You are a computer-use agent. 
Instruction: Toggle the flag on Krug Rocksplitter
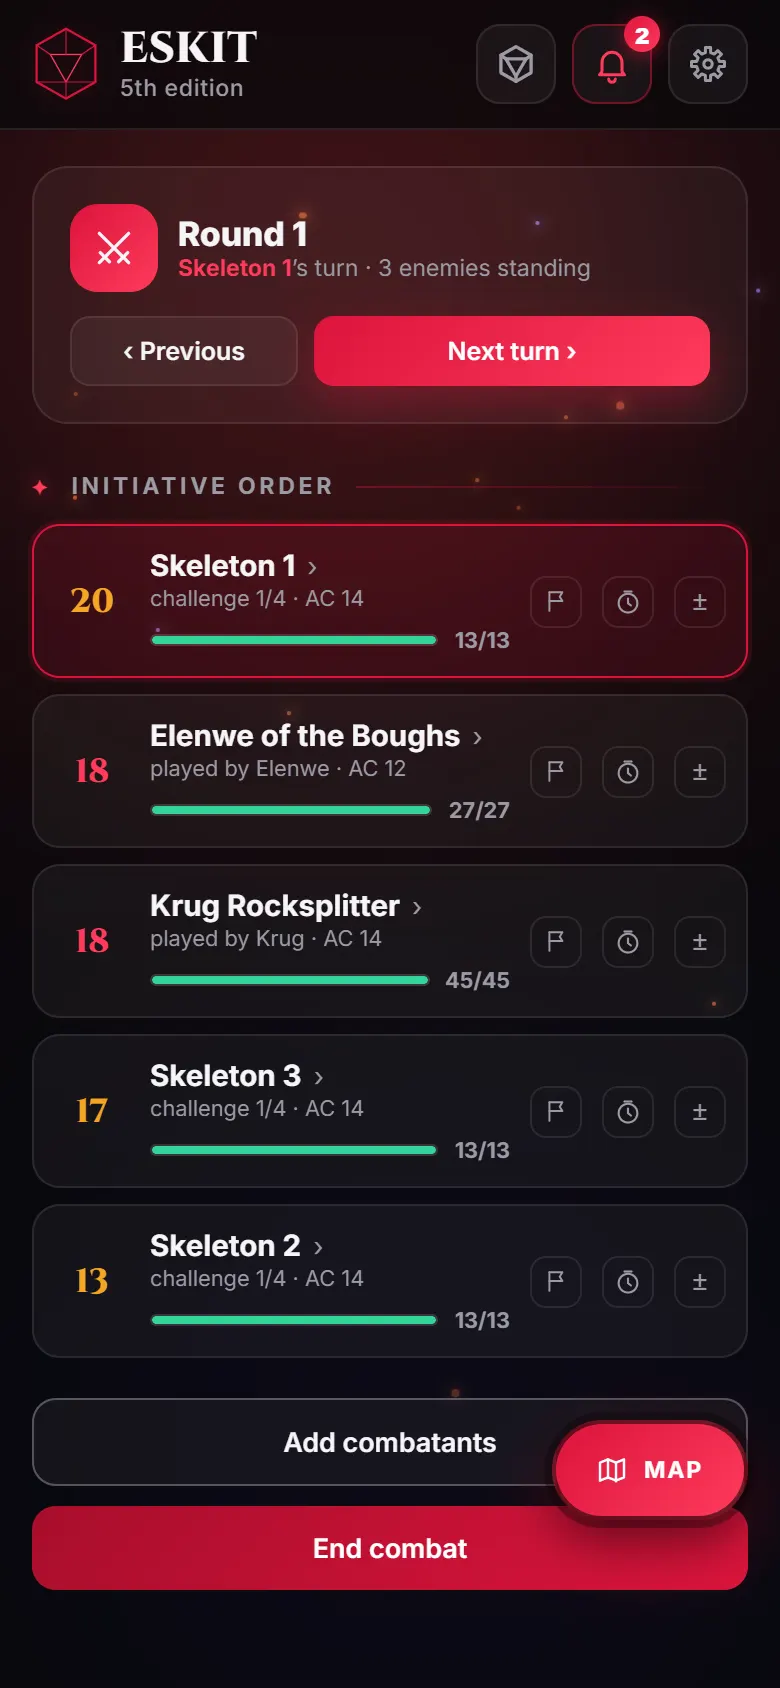pos(556,942)
